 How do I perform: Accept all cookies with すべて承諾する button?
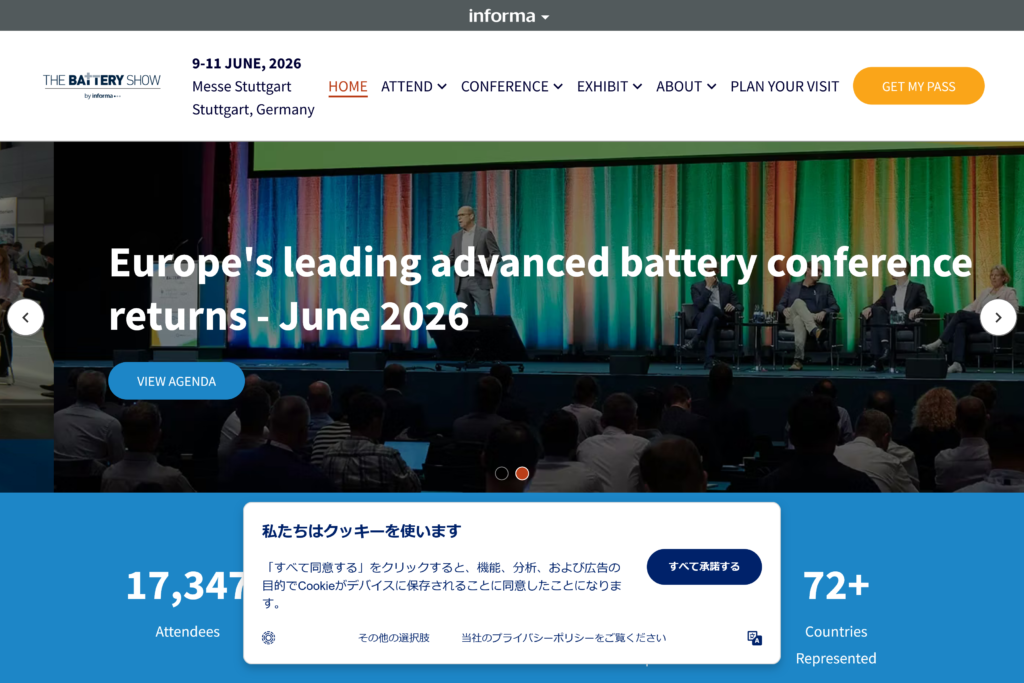tap(704, 566)
